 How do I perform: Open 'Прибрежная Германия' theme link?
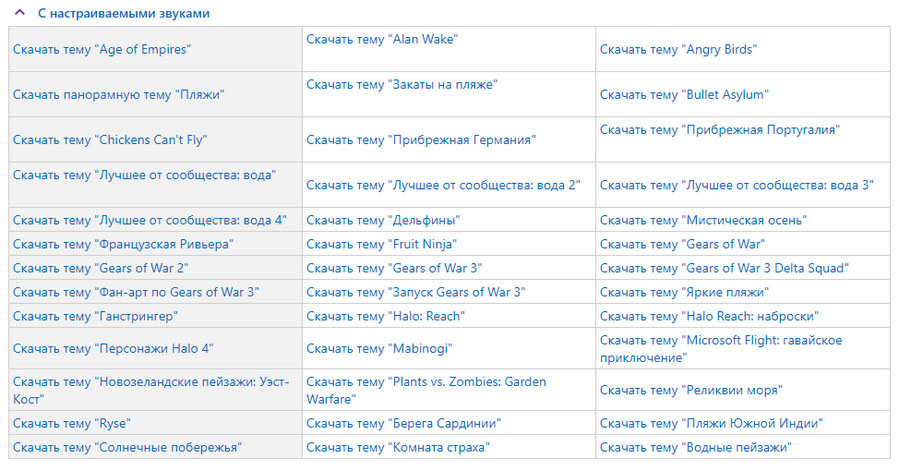[421, 140]
